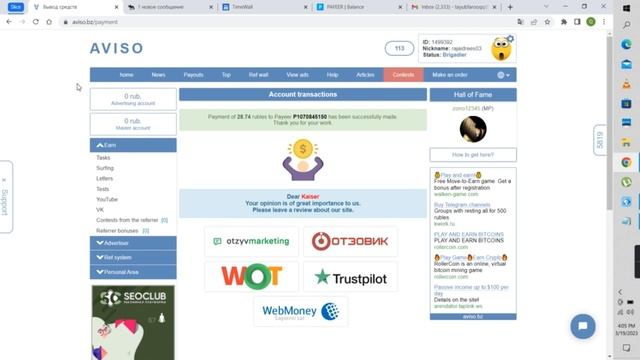This screenshot has height=360, width=640.
Task: Switch to the TimeWall tab
Action: pos(264,7)
